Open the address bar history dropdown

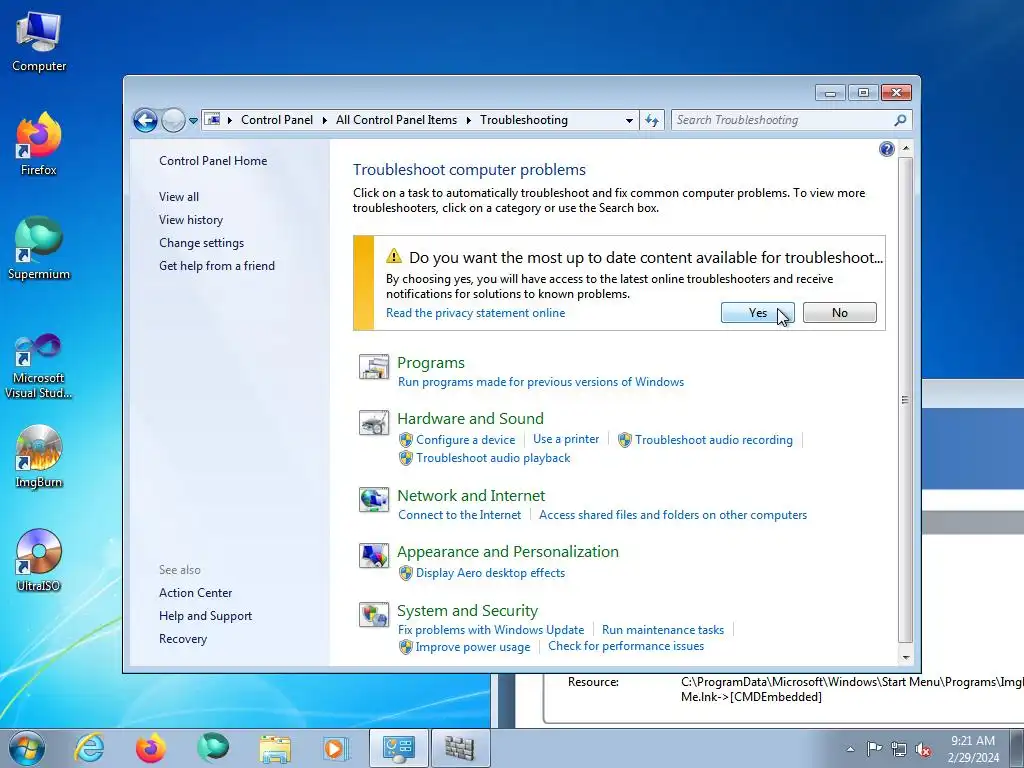(629, 120)
